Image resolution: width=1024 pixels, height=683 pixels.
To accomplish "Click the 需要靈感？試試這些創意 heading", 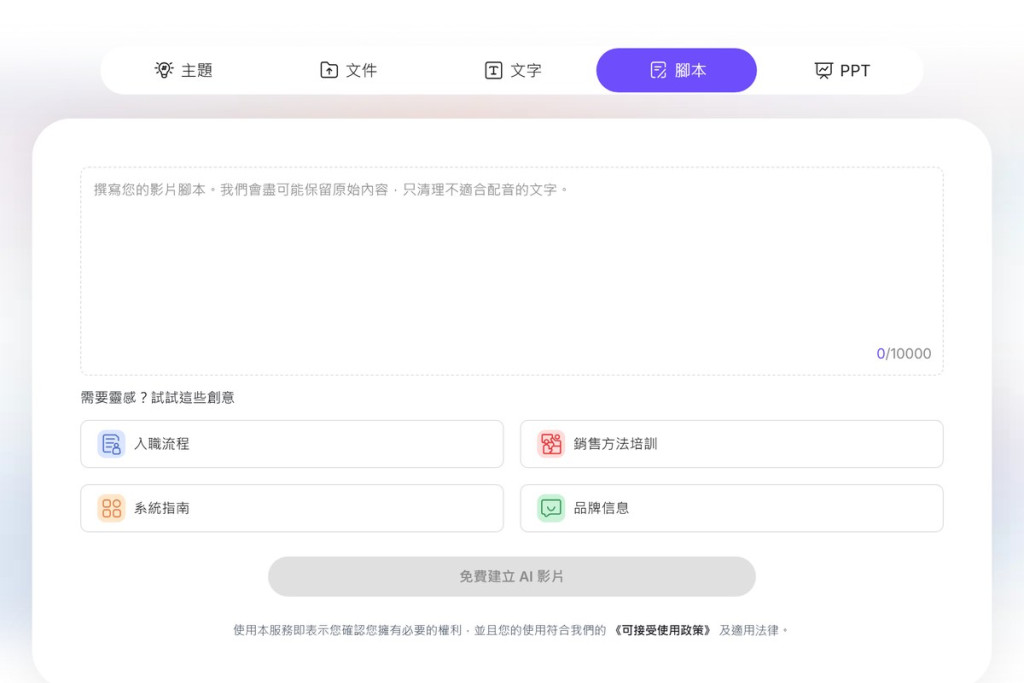I will pos(157,398).
